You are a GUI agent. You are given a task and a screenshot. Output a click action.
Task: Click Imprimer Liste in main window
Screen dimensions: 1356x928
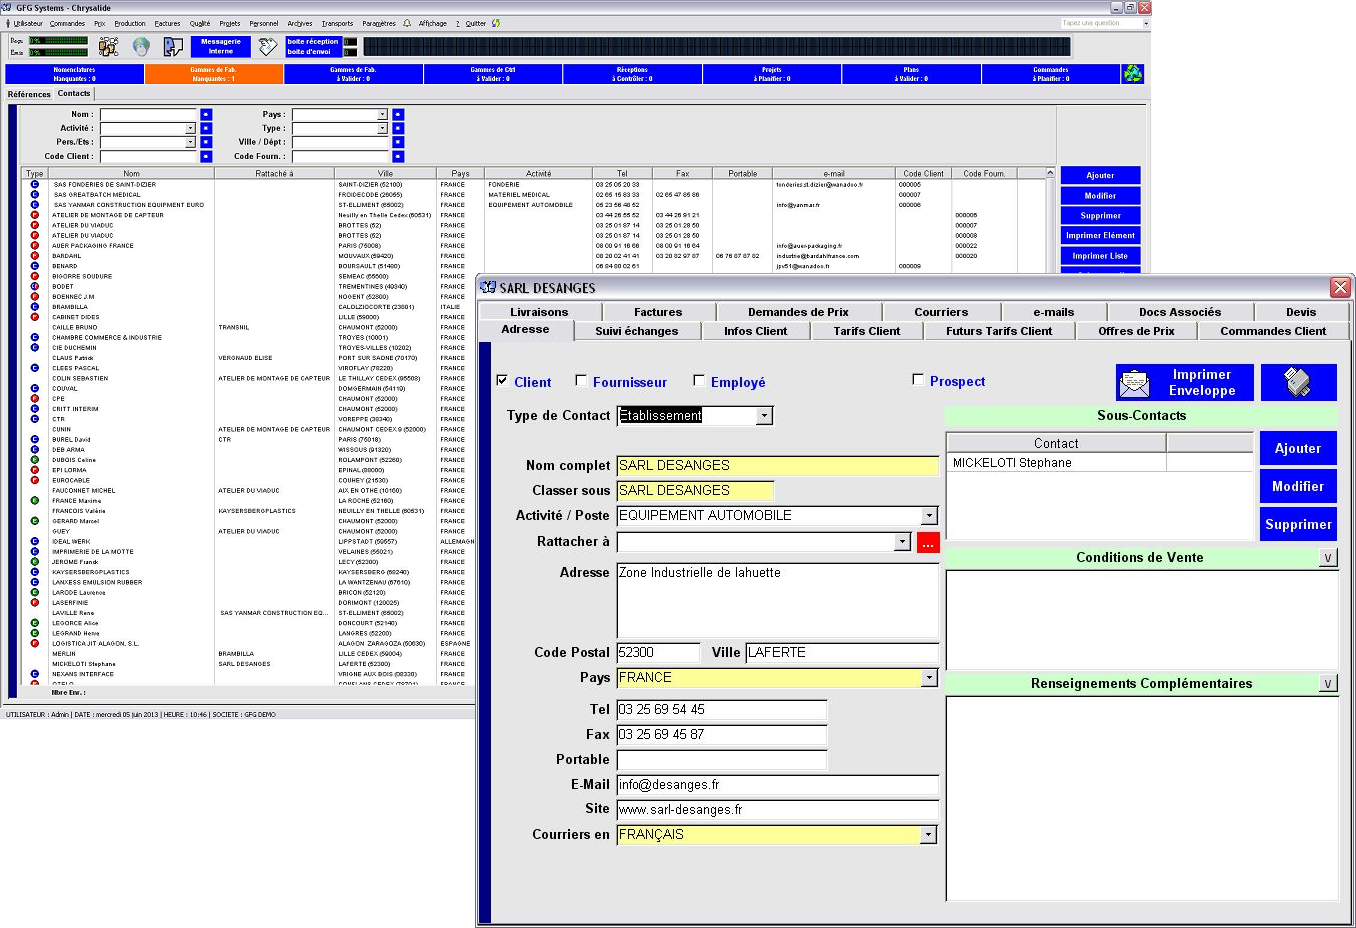click(x=1100, y=256)
